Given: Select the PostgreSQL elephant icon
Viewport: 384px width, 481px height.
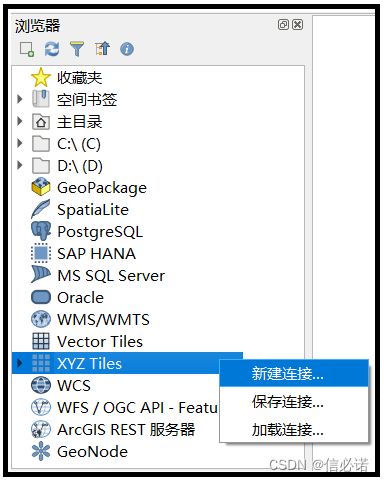Looking at the screenshot, I should coord(41,231).
